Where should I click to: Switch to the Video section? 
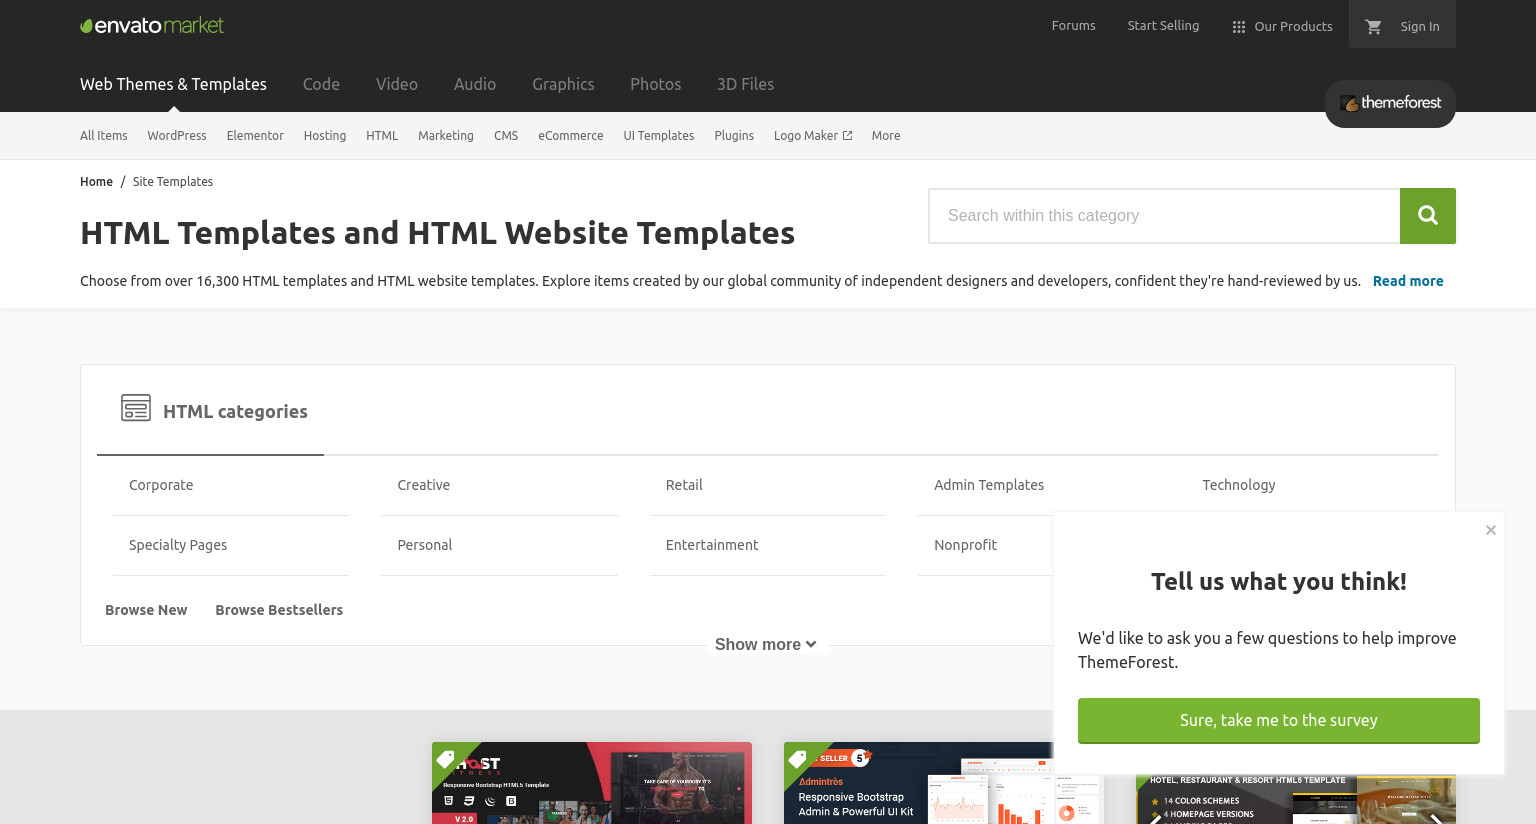pyautogui.click(x=397, y=84)
